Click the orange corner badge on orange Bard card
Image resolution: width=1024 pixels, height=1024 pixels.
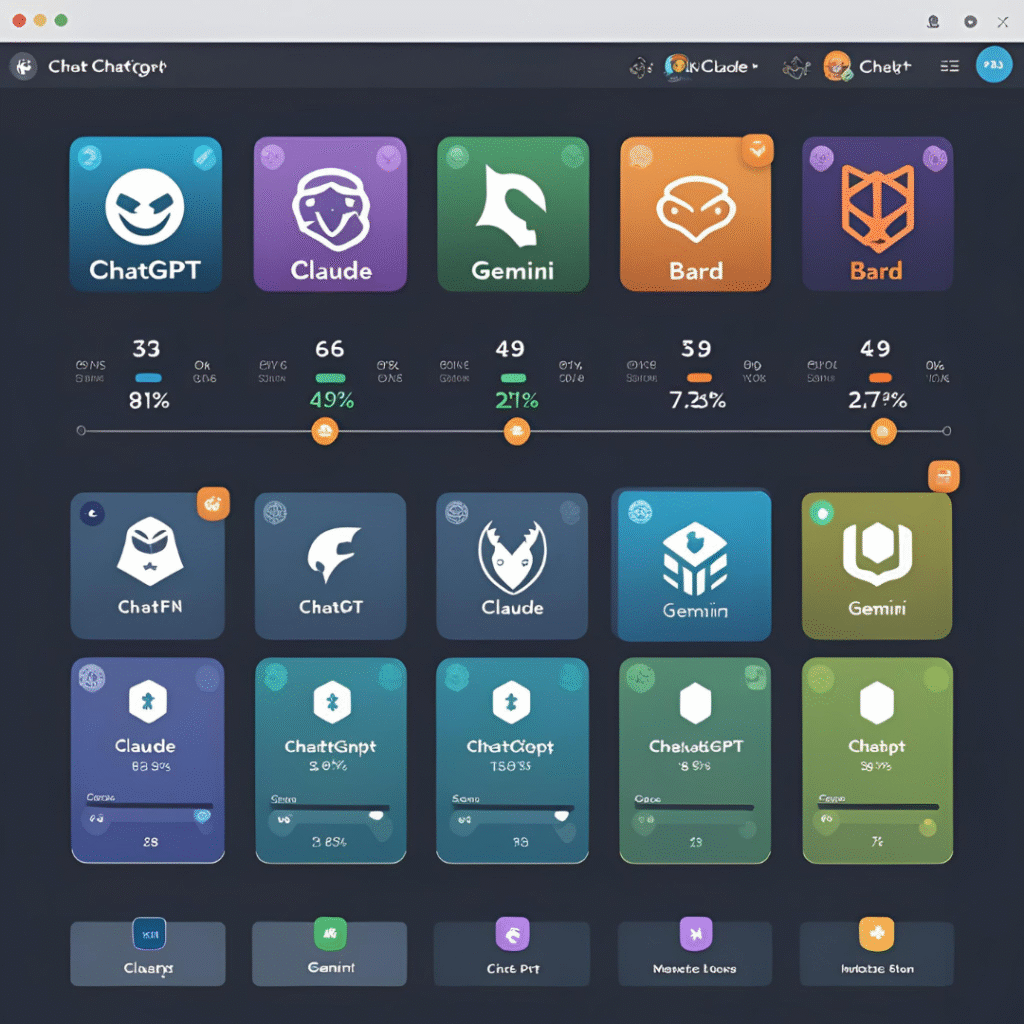pyautogui.click(x=758, y=150)
